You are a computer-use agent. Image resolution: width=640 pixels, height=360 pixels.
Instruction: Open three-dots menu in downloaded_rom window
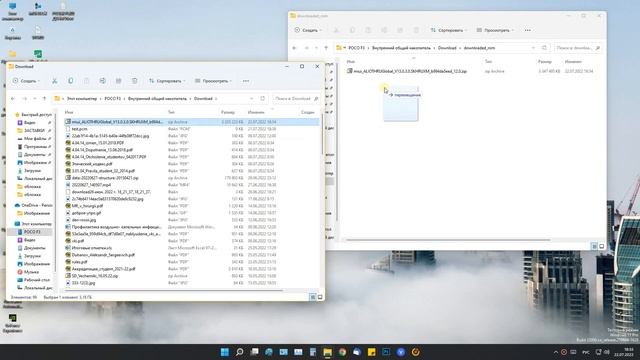[528, 30]
